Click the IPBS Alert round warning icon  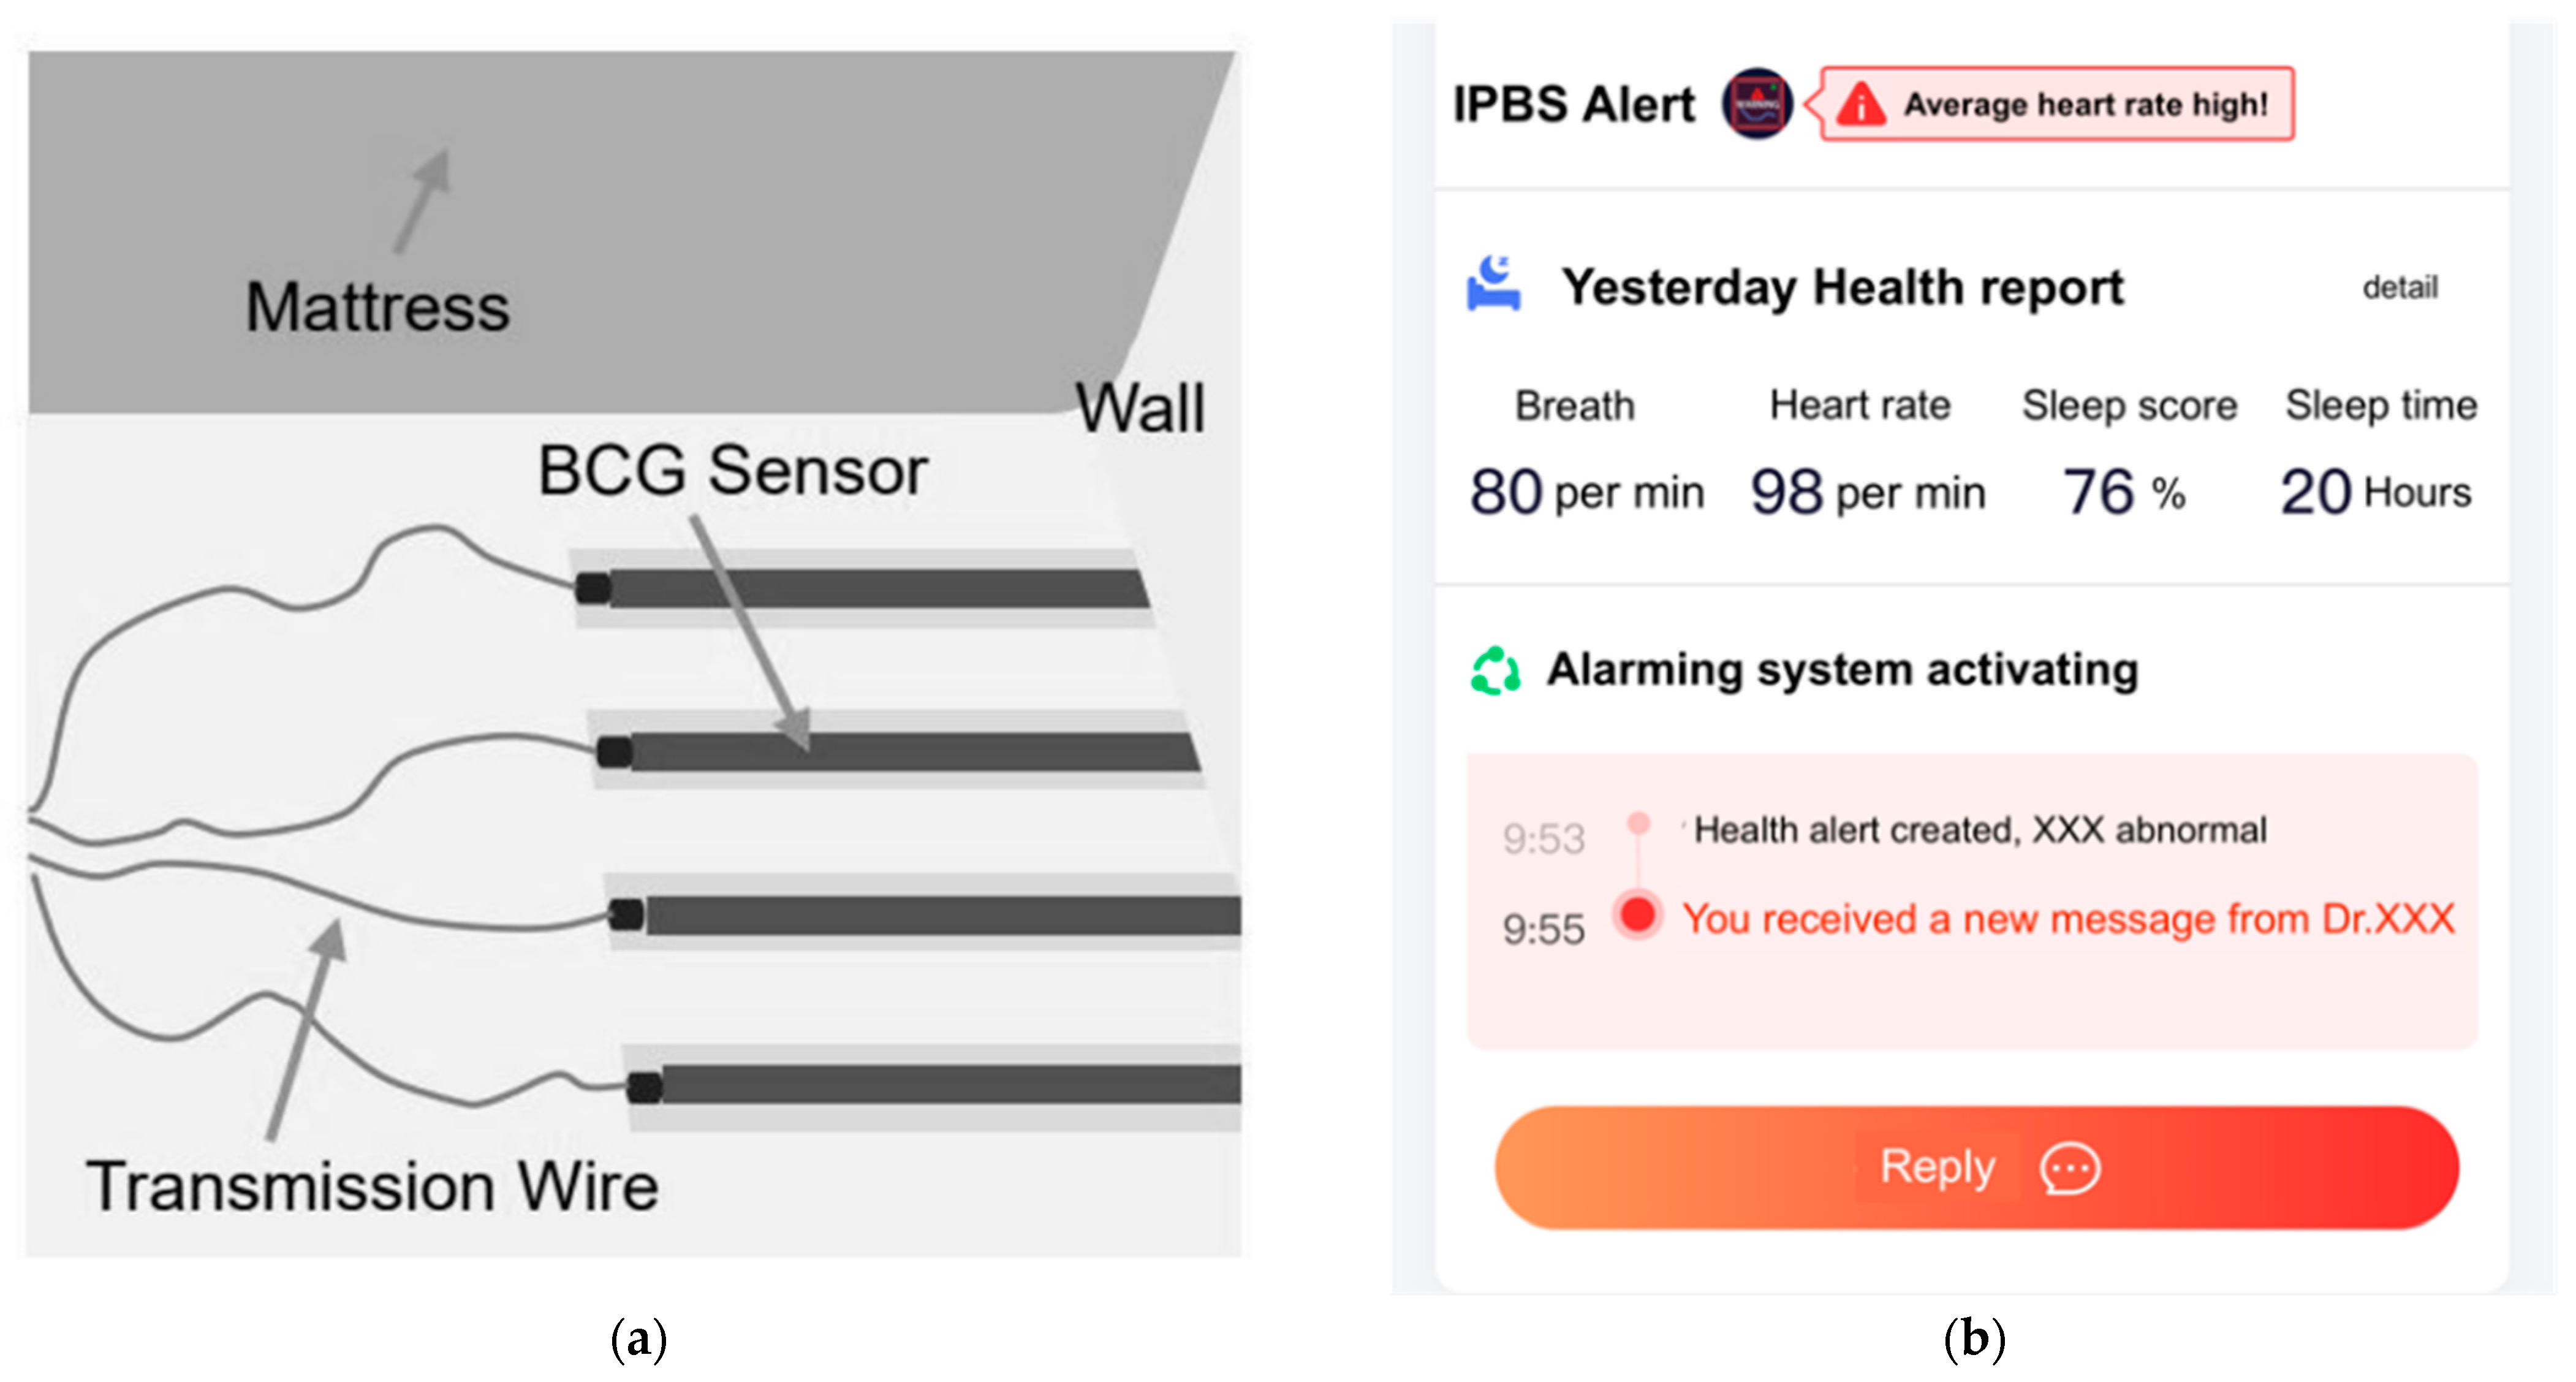point(1756,104)
